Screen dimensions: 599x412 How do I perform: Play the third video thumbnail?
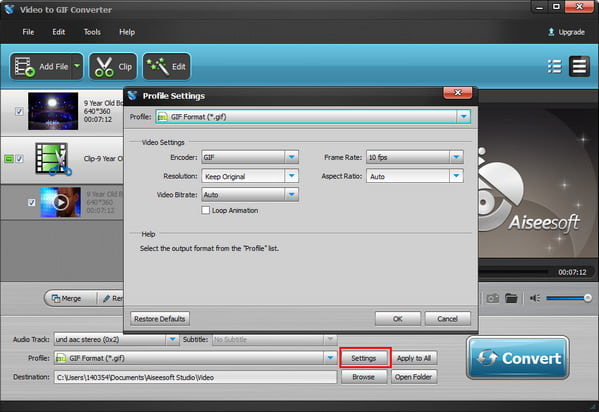point(60,202)
